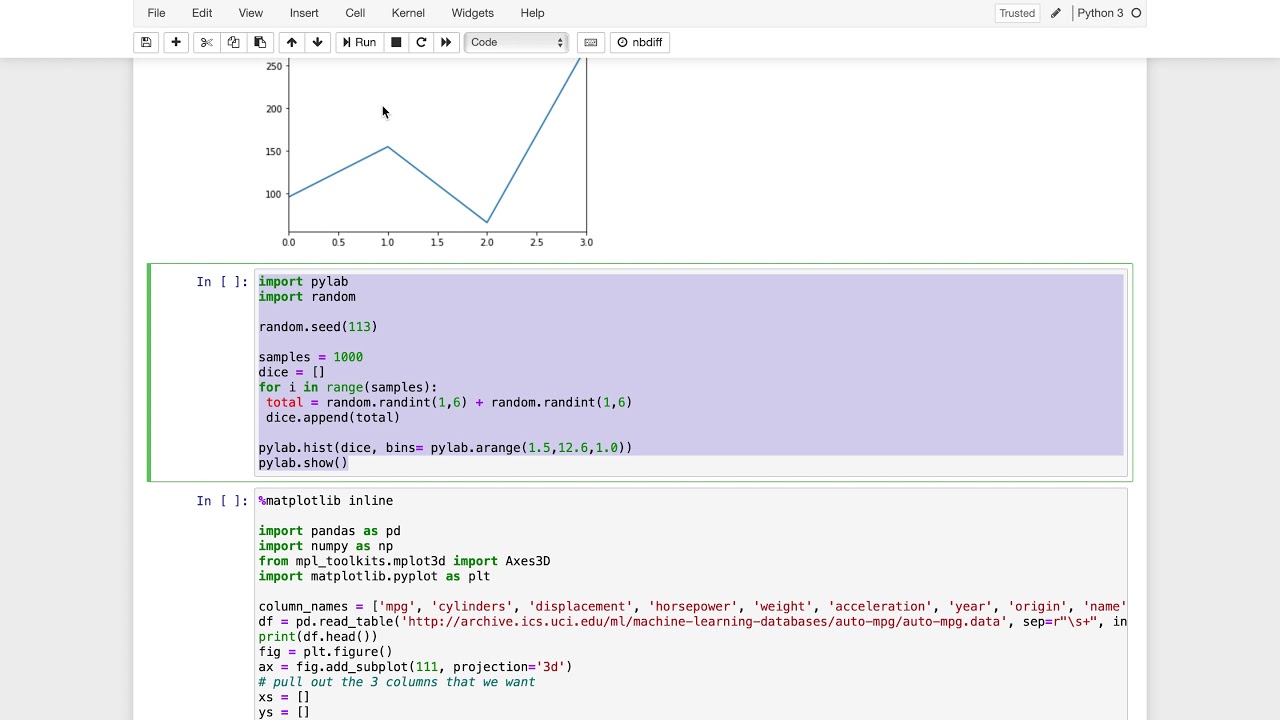Click the 'df = pd.read_table(' line
Viewport: 1280px width, 720px height.
[x=692, y=622]
